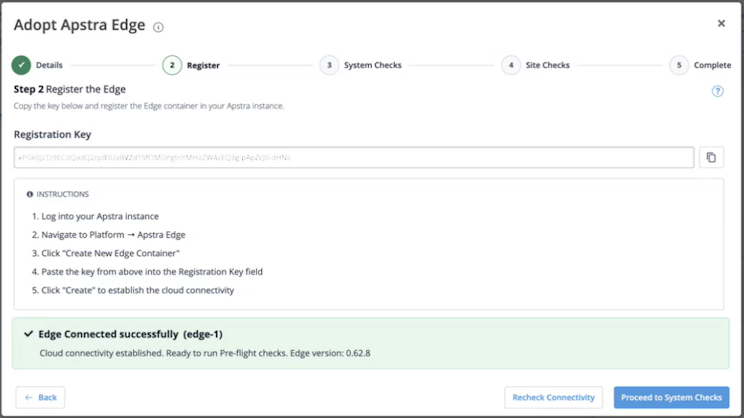
Task: Click the green Details step checkmark
Action: pos(21,65)
